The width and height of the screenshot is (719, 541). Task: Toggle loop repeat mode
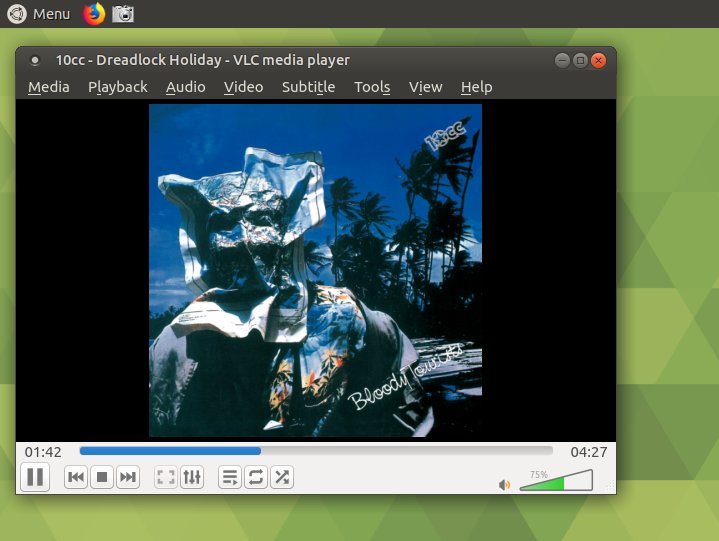[x=256, y=477]
